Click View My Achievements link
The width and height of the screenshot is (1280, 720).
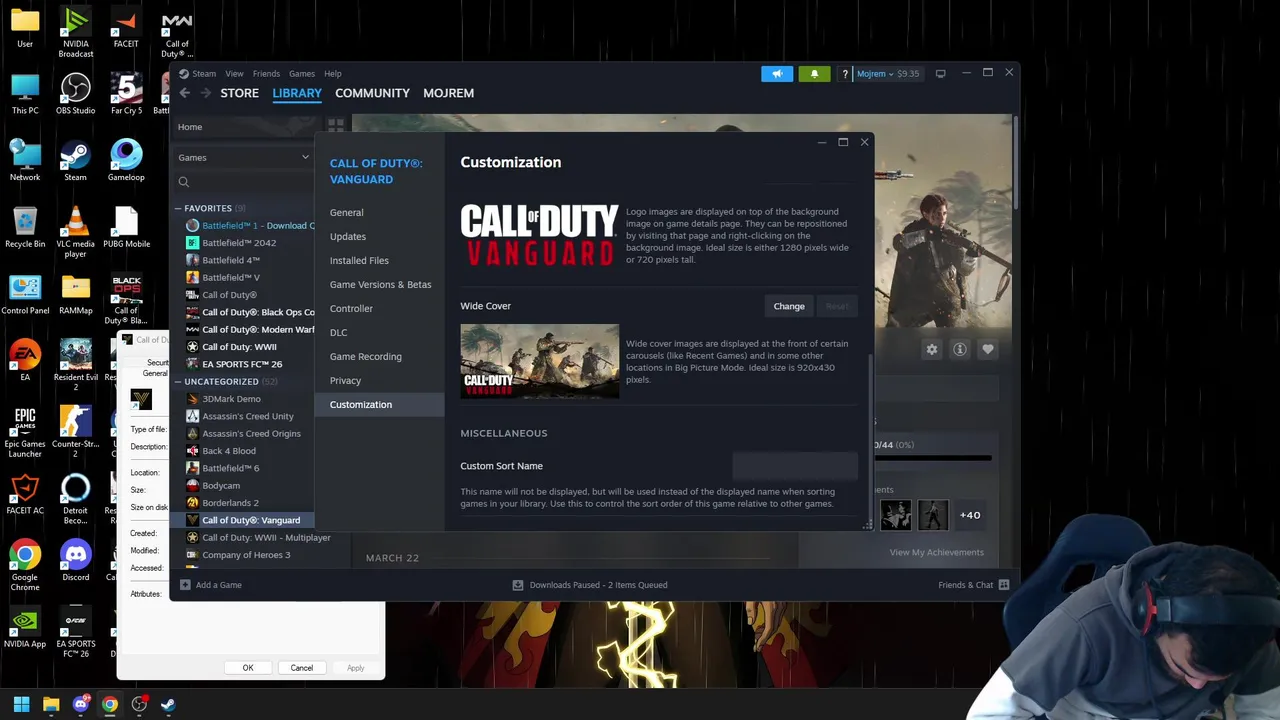(x=937, y=552)
